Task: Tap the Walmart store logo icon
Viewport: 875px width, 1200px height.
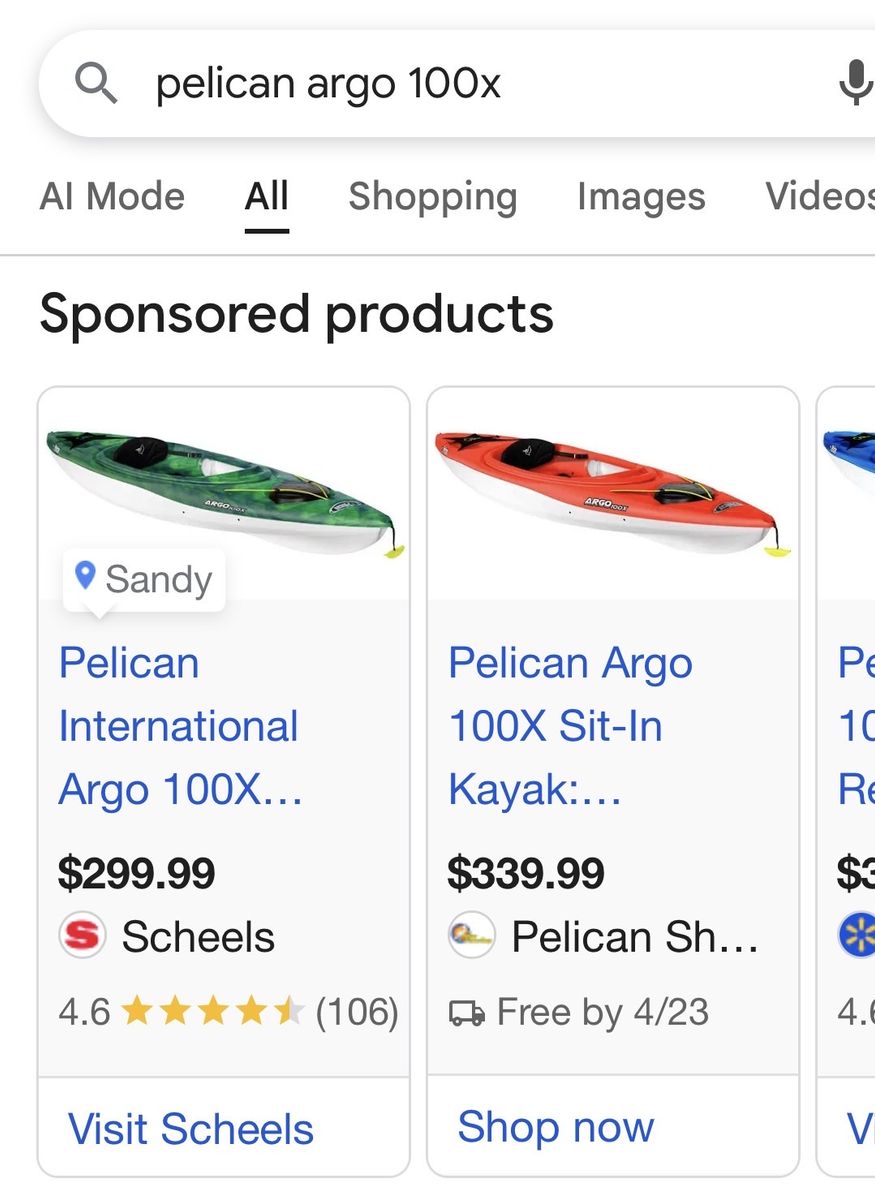Action: coord(858,936)
